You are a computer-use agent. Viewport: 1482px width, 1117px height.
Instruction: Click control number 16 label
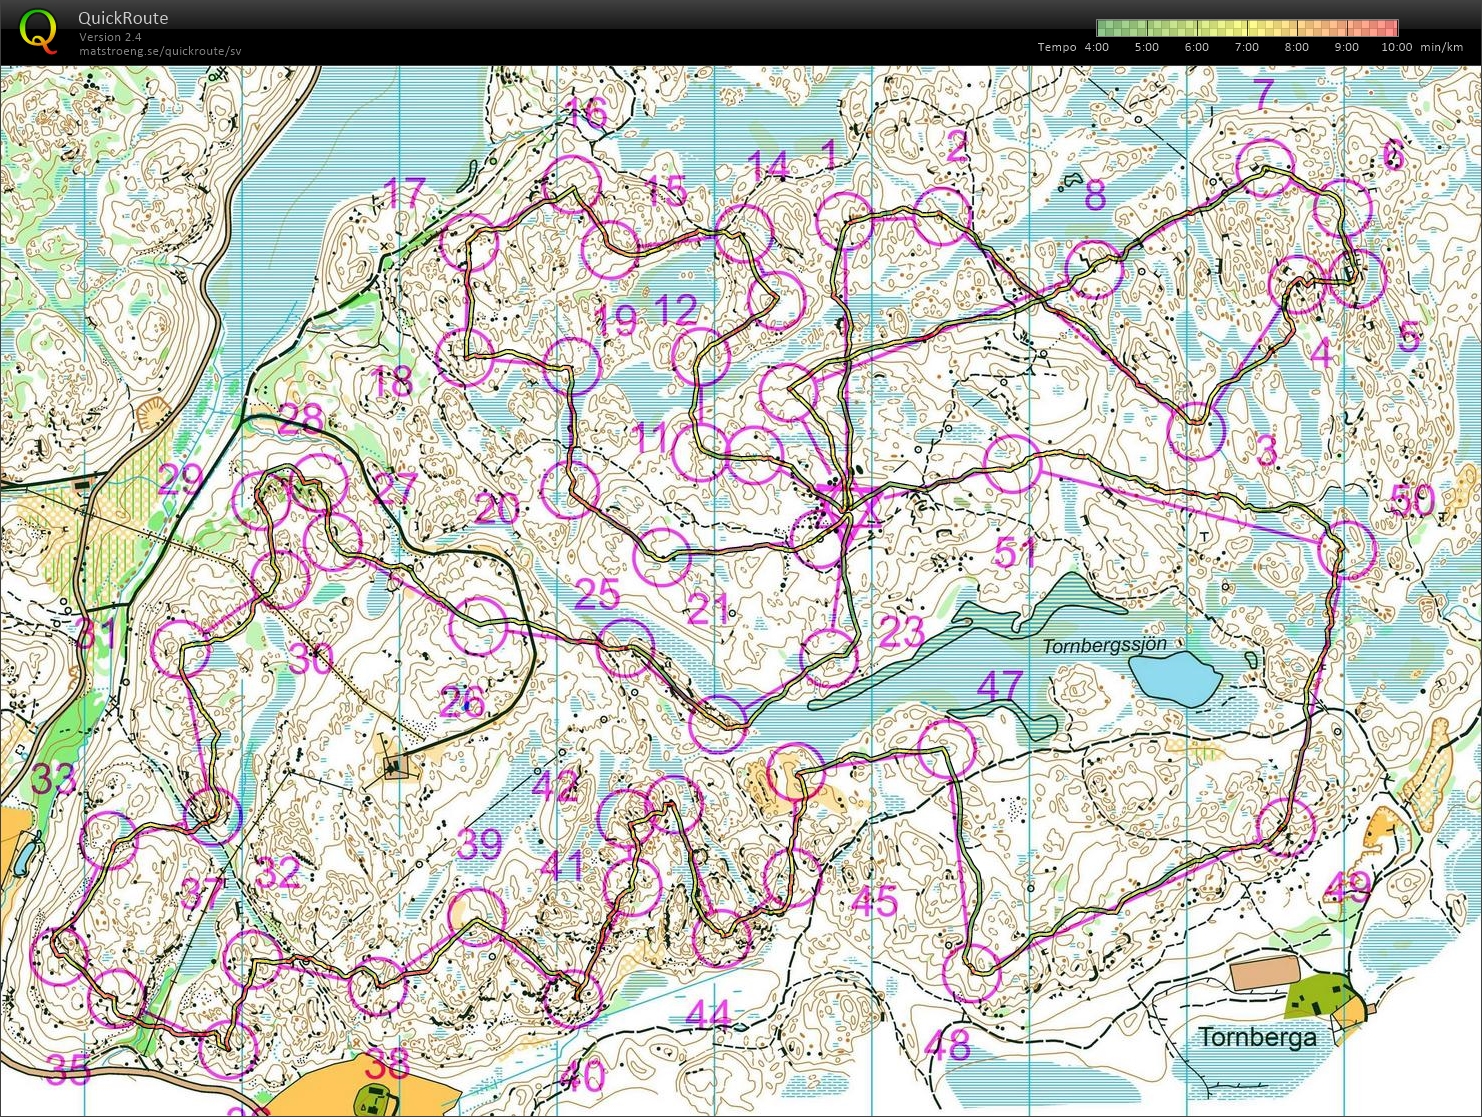coord(587,113)
